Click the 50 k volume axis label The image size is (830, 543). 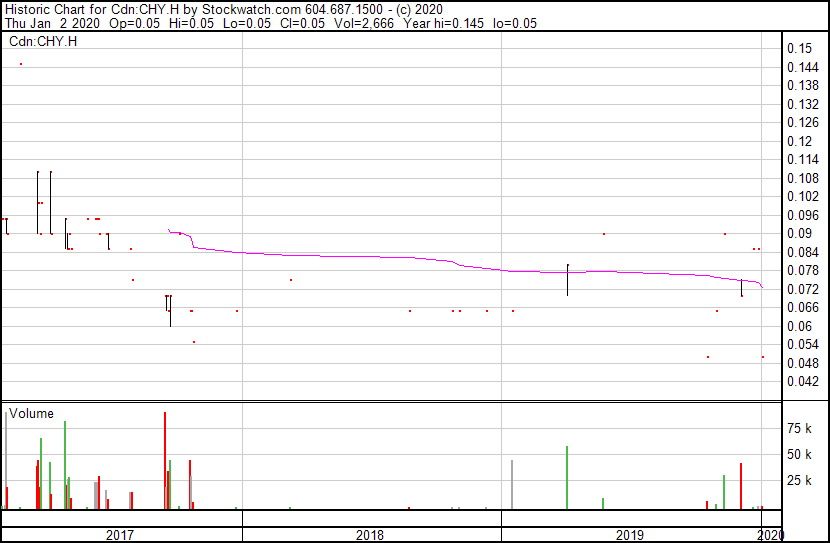coord(799,454)
